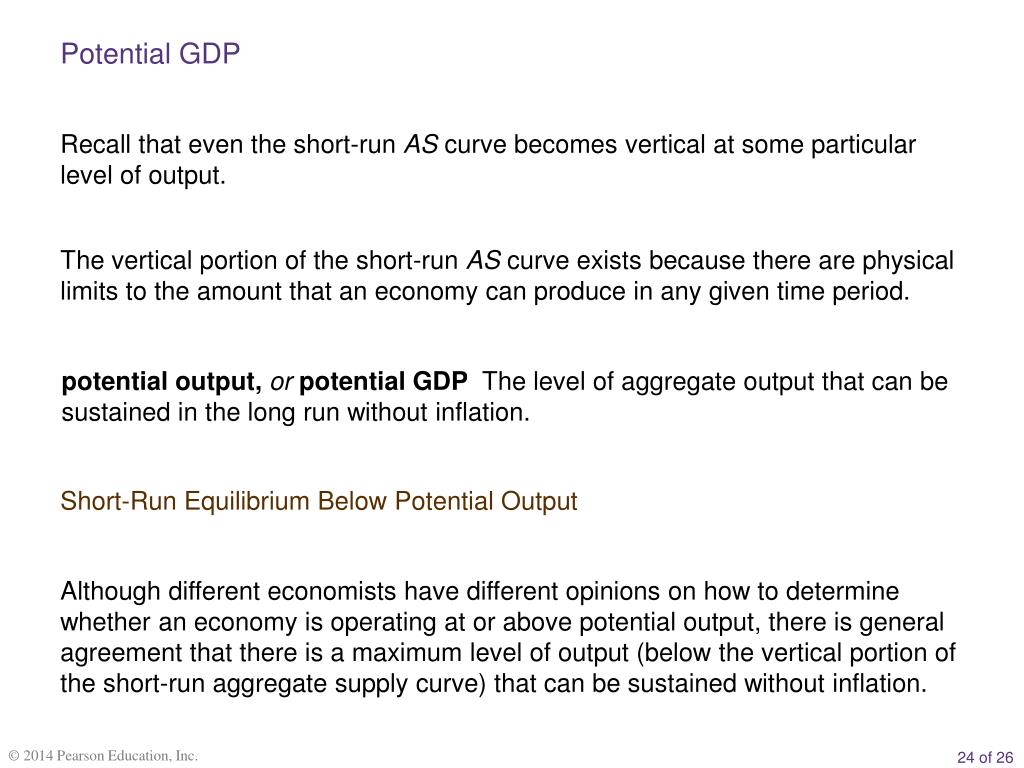Image resolution: width=1024 pixels, height=768 pixels.
Task: Click the words 'level of output.' in first paragraph
Action: click(143, 176)
